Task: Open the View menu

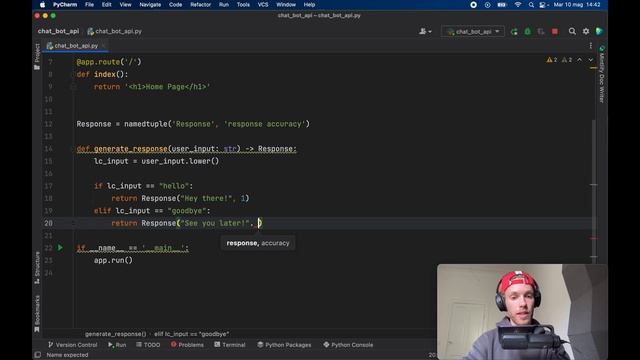Action: coord(125,5)
